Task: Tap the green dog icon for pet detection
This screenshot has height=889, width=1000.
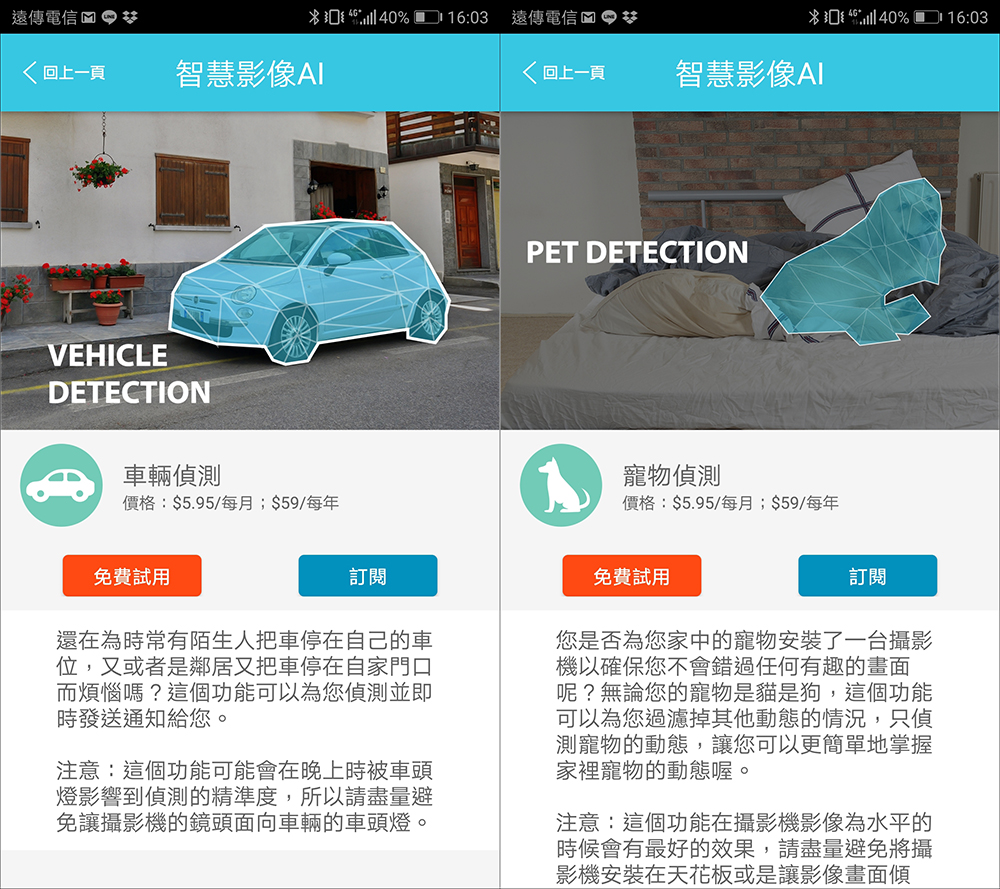Action: click(561, 485)
